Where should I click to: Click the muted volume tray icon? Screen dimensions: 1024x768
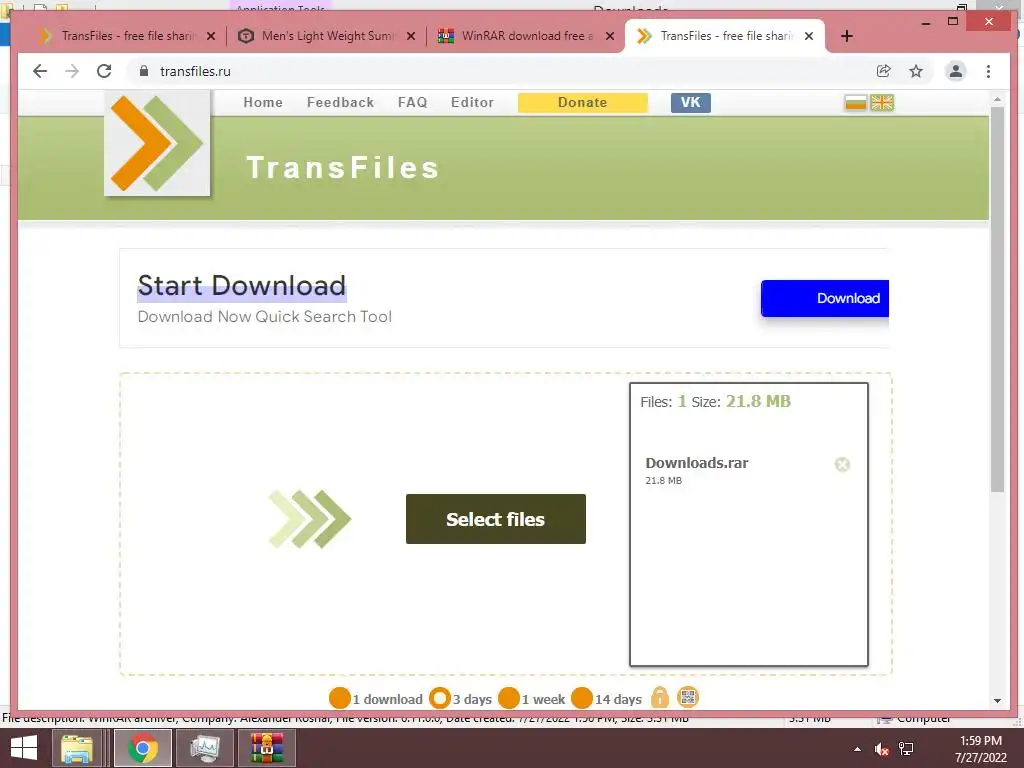[882, 749]
